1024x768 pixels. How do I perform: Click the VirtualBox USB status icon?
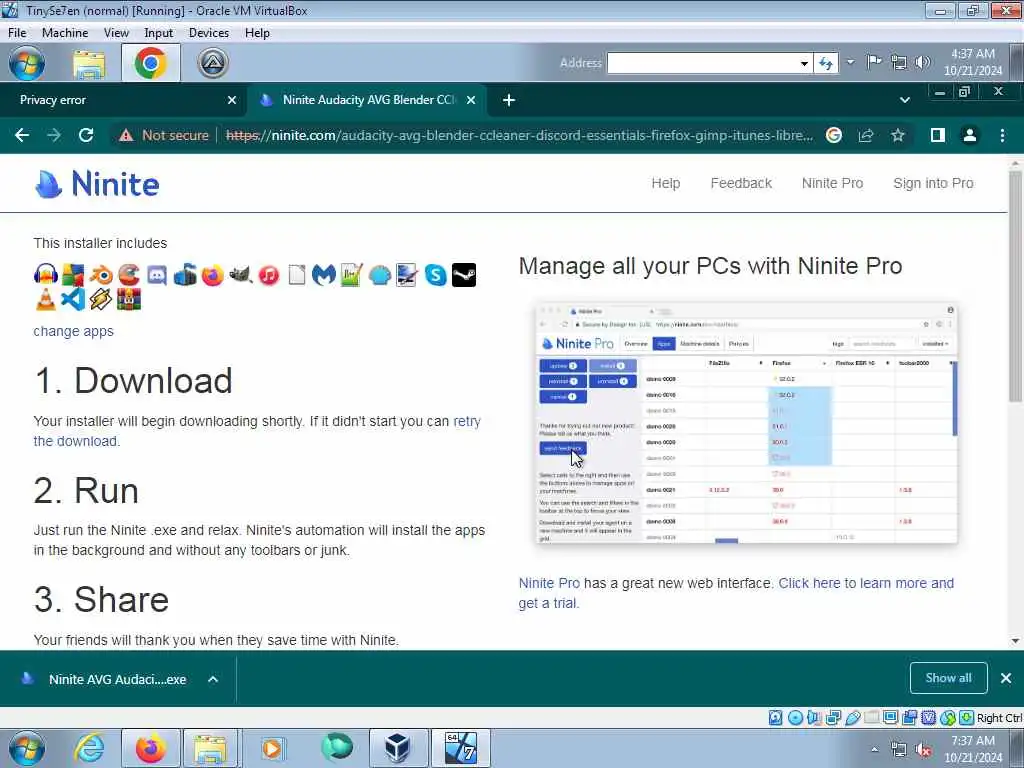coord(853,718)
